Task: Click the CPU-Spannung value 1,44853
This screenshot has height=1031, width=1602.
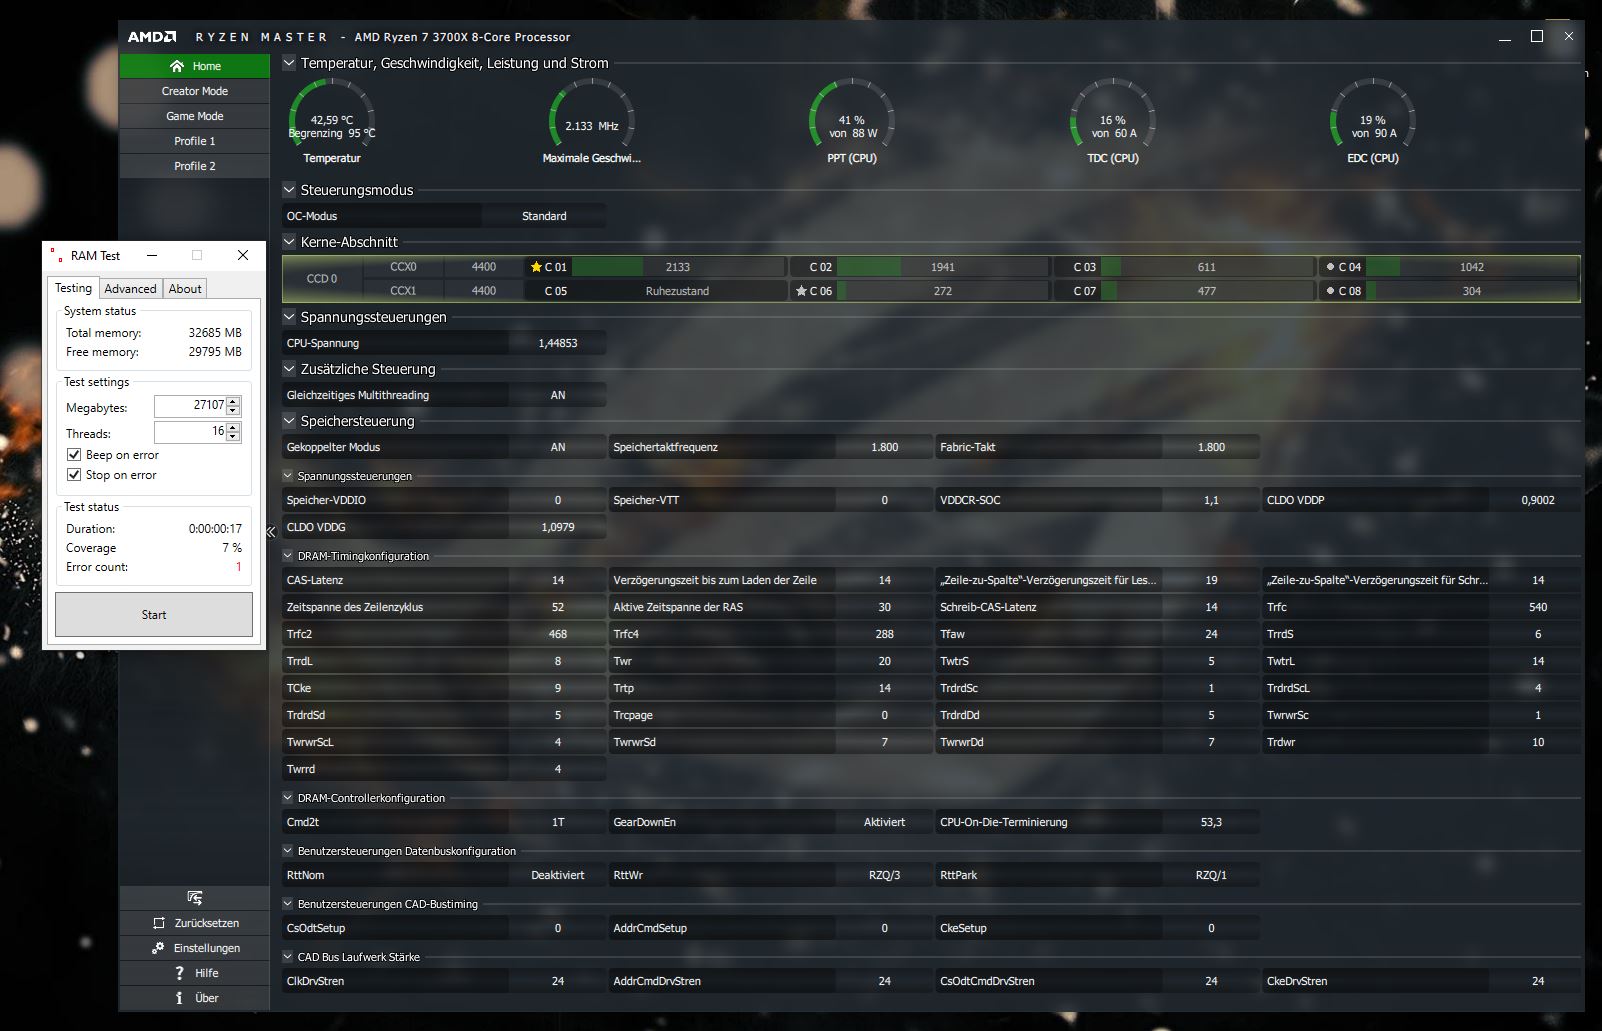Action: tap(558, 343)
